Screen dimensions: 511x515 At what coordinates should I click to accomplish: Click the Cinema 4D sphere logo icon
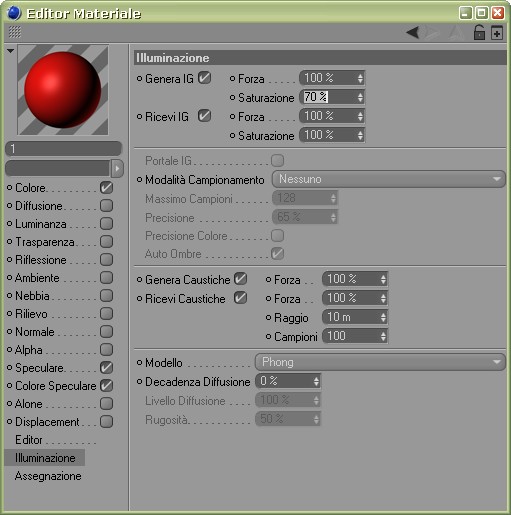coord(14,13)
